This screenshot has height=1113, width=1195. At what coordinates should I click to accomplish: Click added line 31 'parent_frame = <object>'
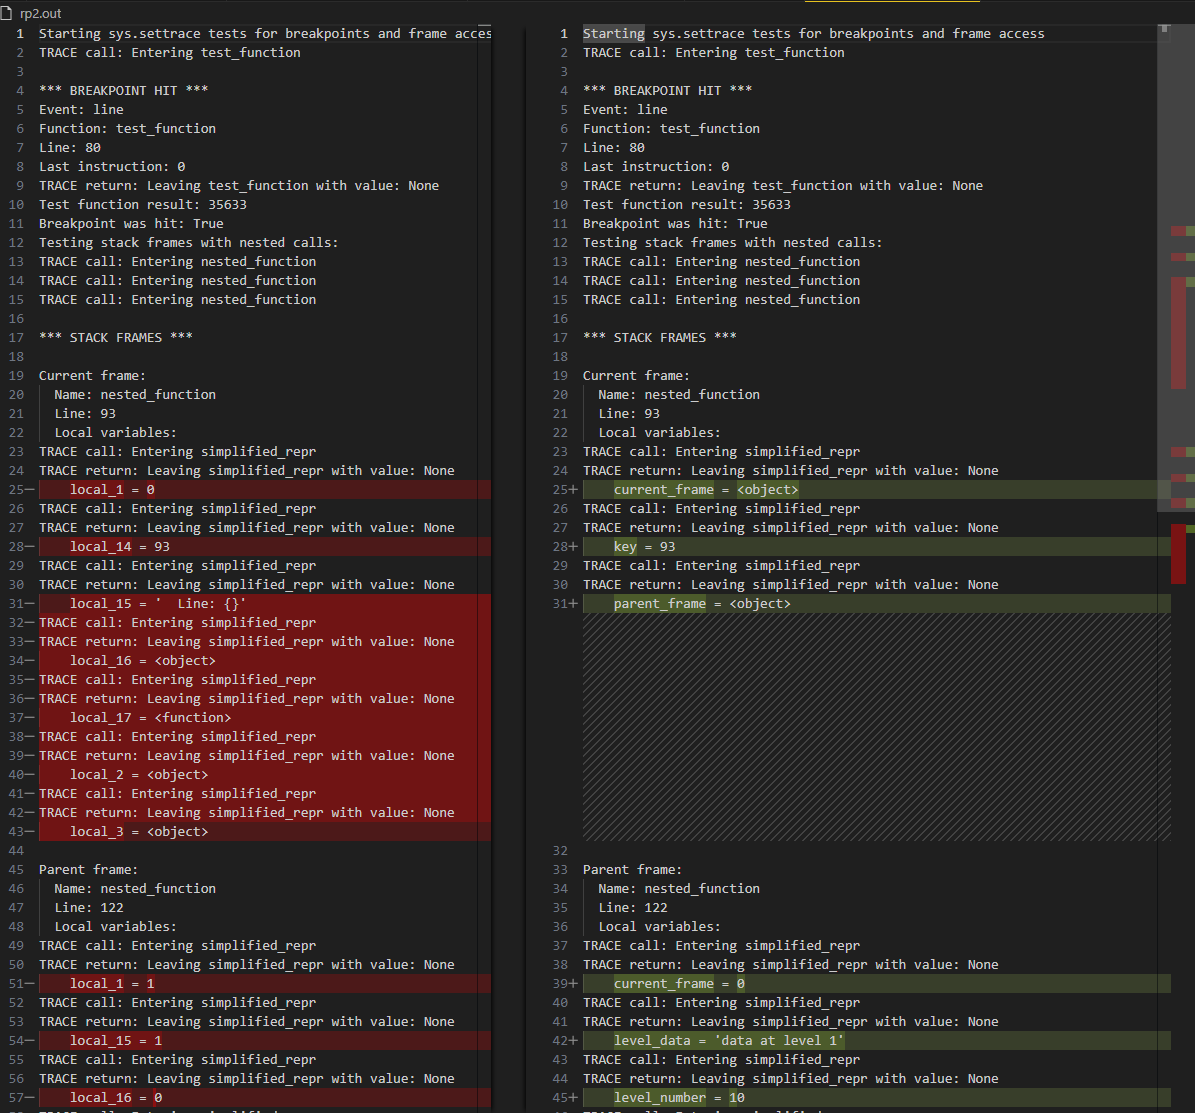(876, 604)
